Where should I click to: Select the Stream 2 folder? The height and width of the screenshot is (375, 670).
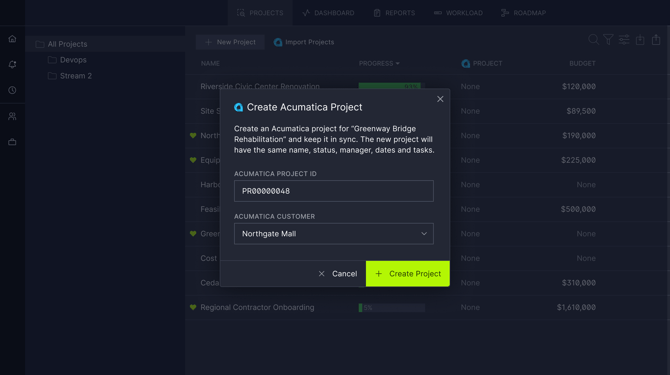pyautogui.click(x=76, y=76)
